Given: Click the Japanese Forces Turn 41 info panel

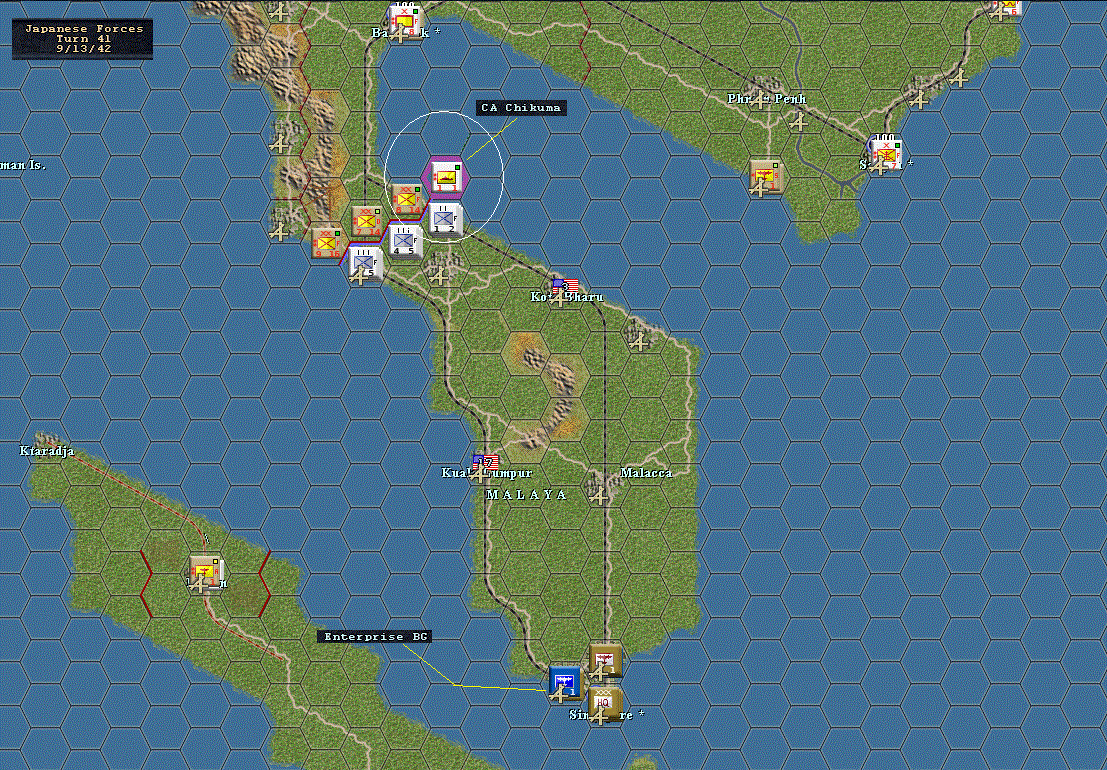Looking at the screenshot, I should [83, 39].
